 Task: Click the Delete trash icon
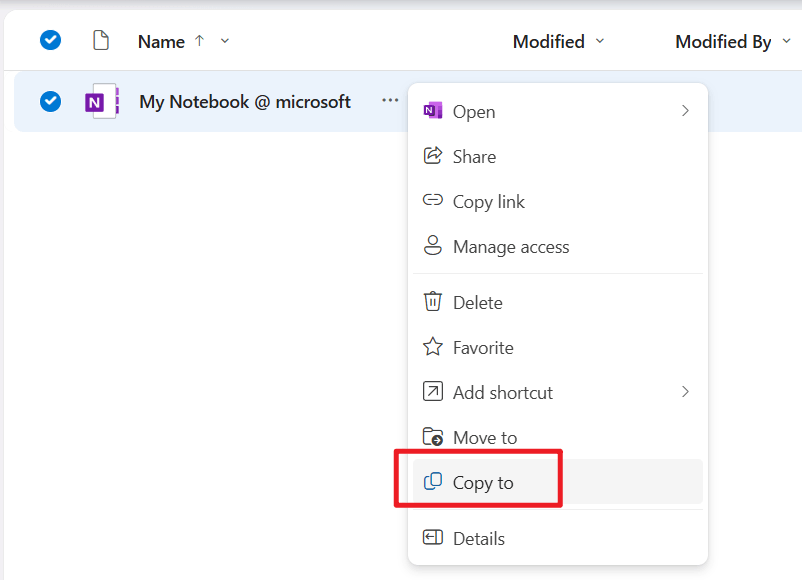(433, 302)
